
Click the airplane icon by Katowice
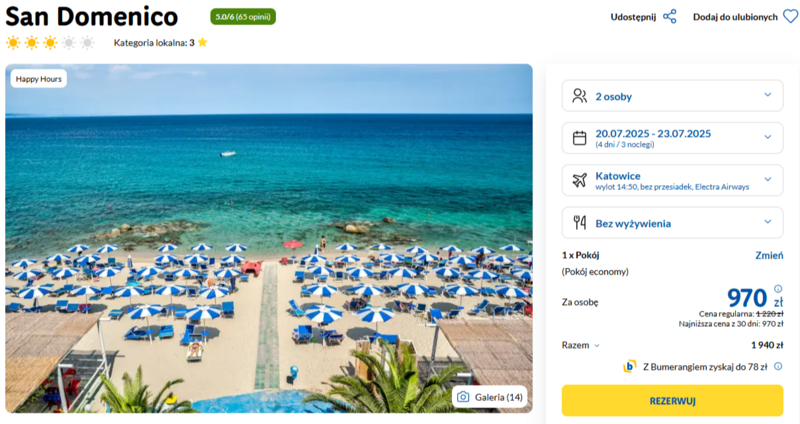coord(579,180)
